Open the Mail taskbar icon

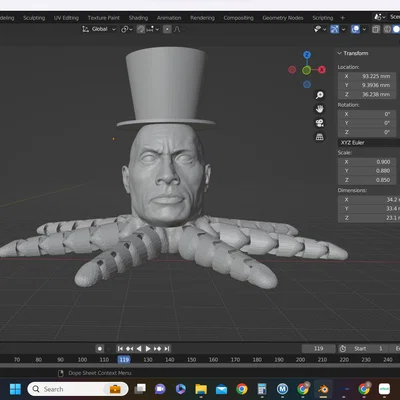[x=221, y=389]
